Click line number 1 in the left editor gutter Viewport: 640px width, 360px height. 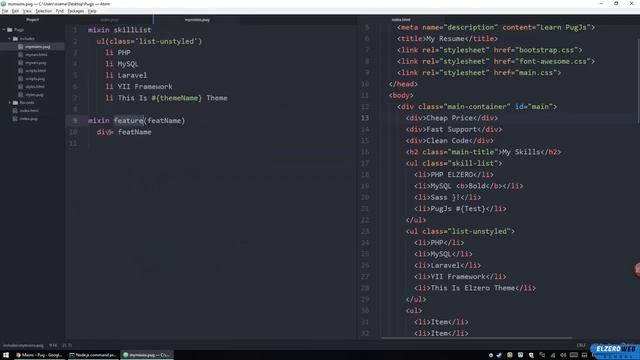click(75, 30)
